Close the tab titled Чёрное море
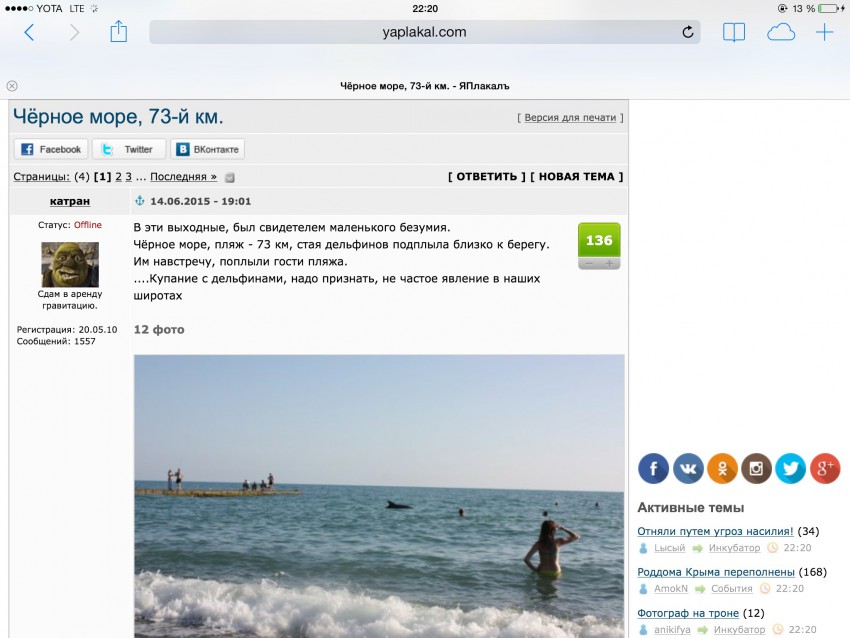The width and height of the screenshot is (850, 638). (x=12, y=86)
